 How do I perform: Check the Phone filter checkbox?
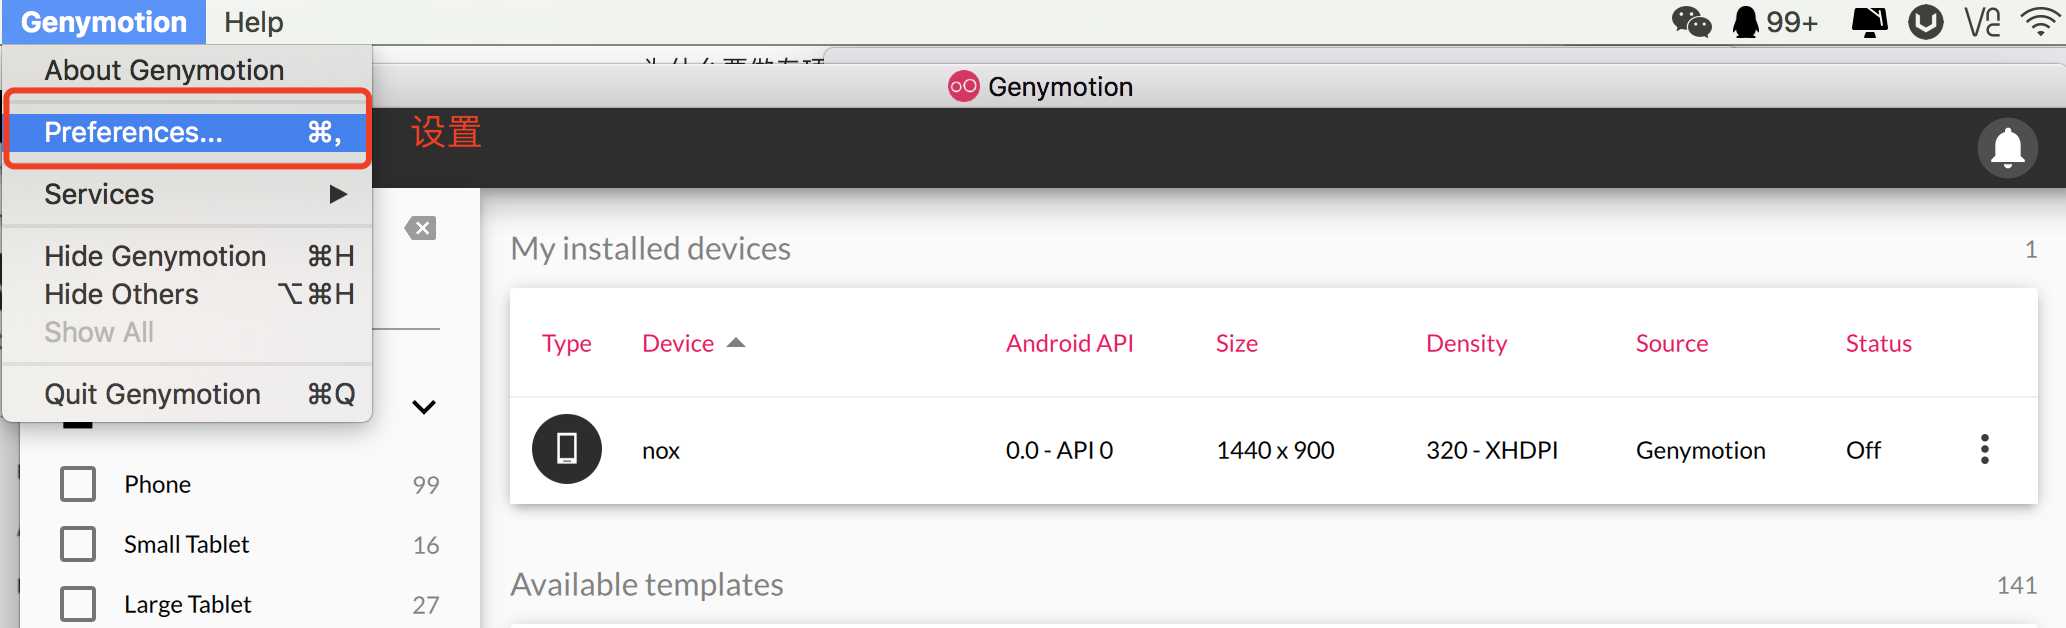78,484
